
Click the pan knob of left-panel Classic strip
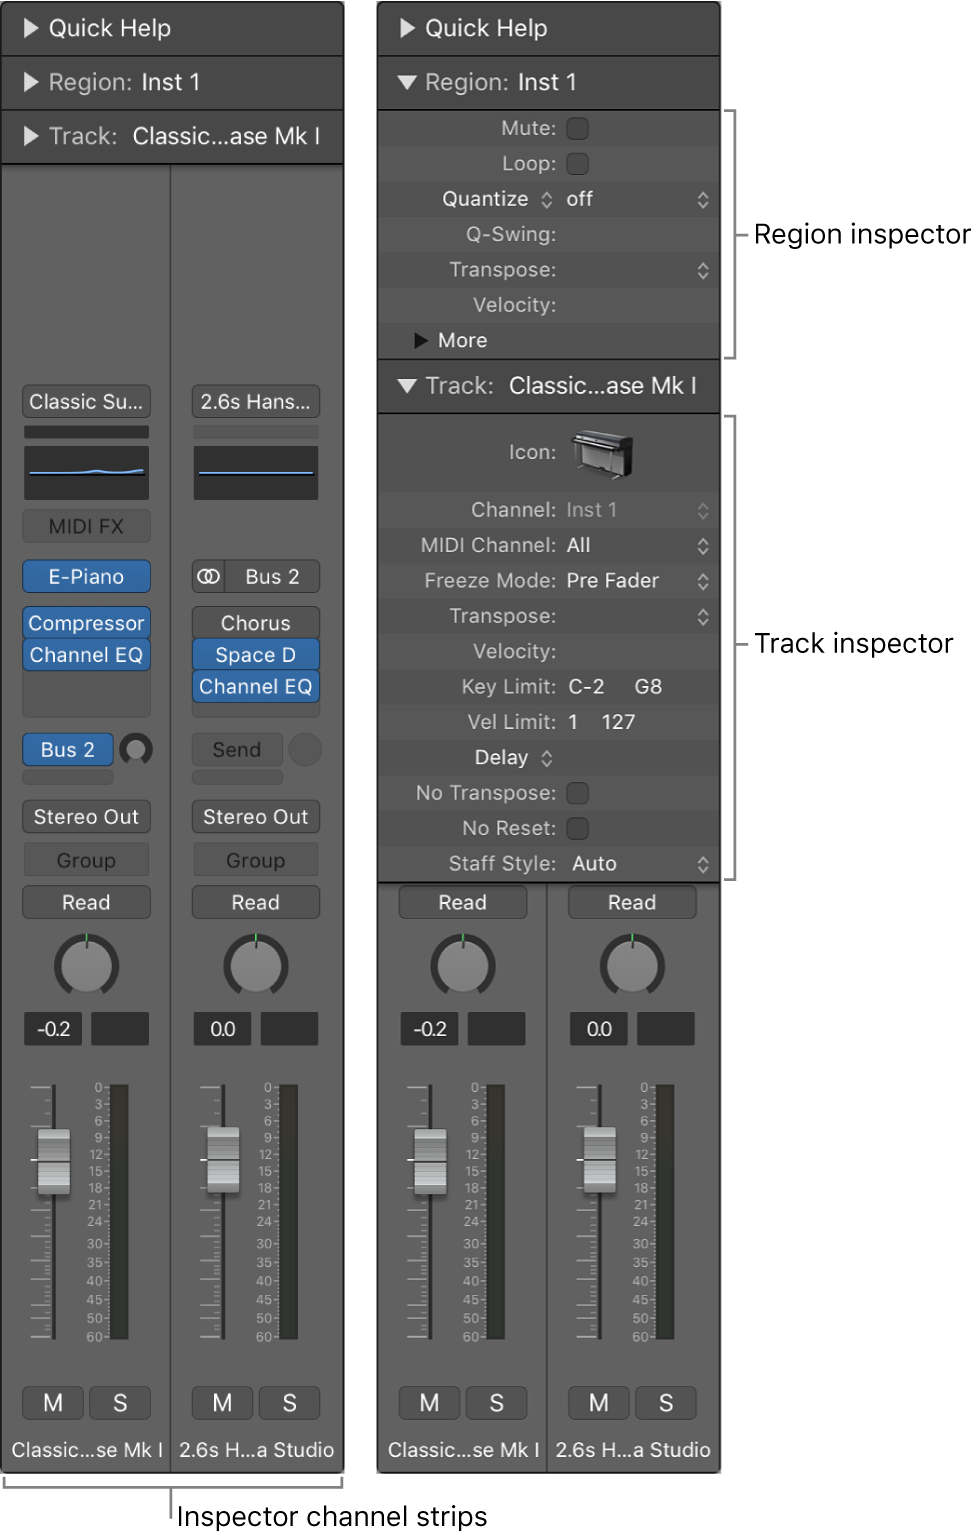[86, 965]
